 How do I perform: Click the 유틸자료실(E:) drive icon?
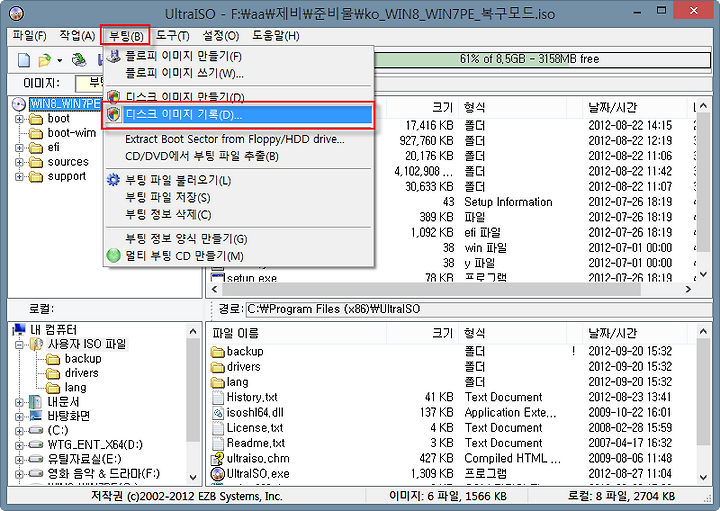point(36,459)
